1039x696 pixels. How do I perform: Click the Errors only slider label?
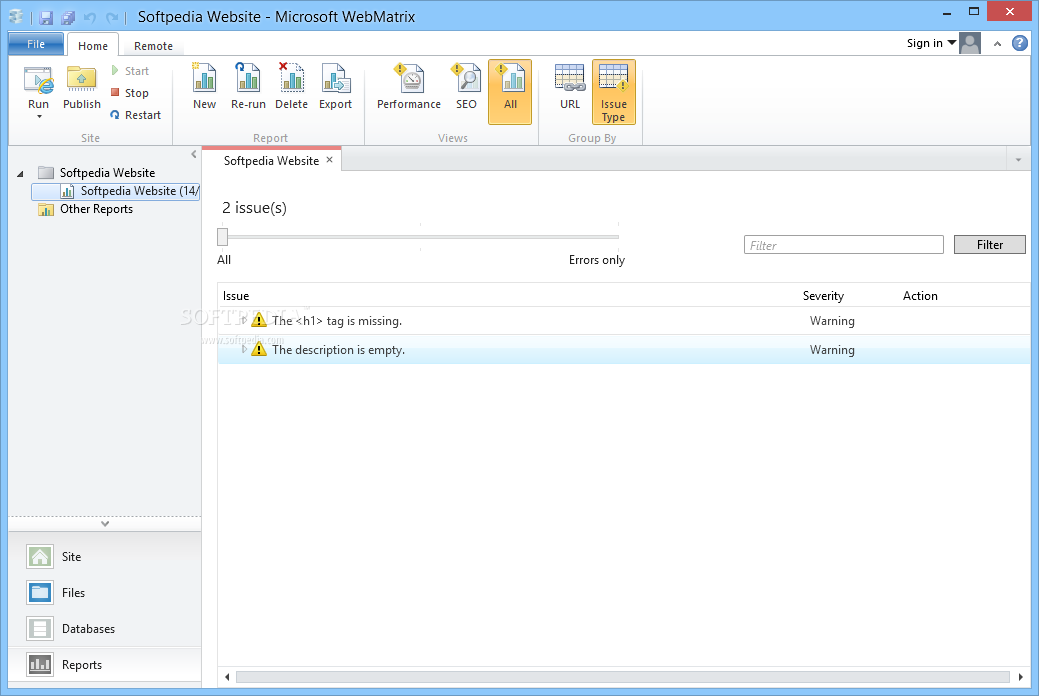coord(596,260)
